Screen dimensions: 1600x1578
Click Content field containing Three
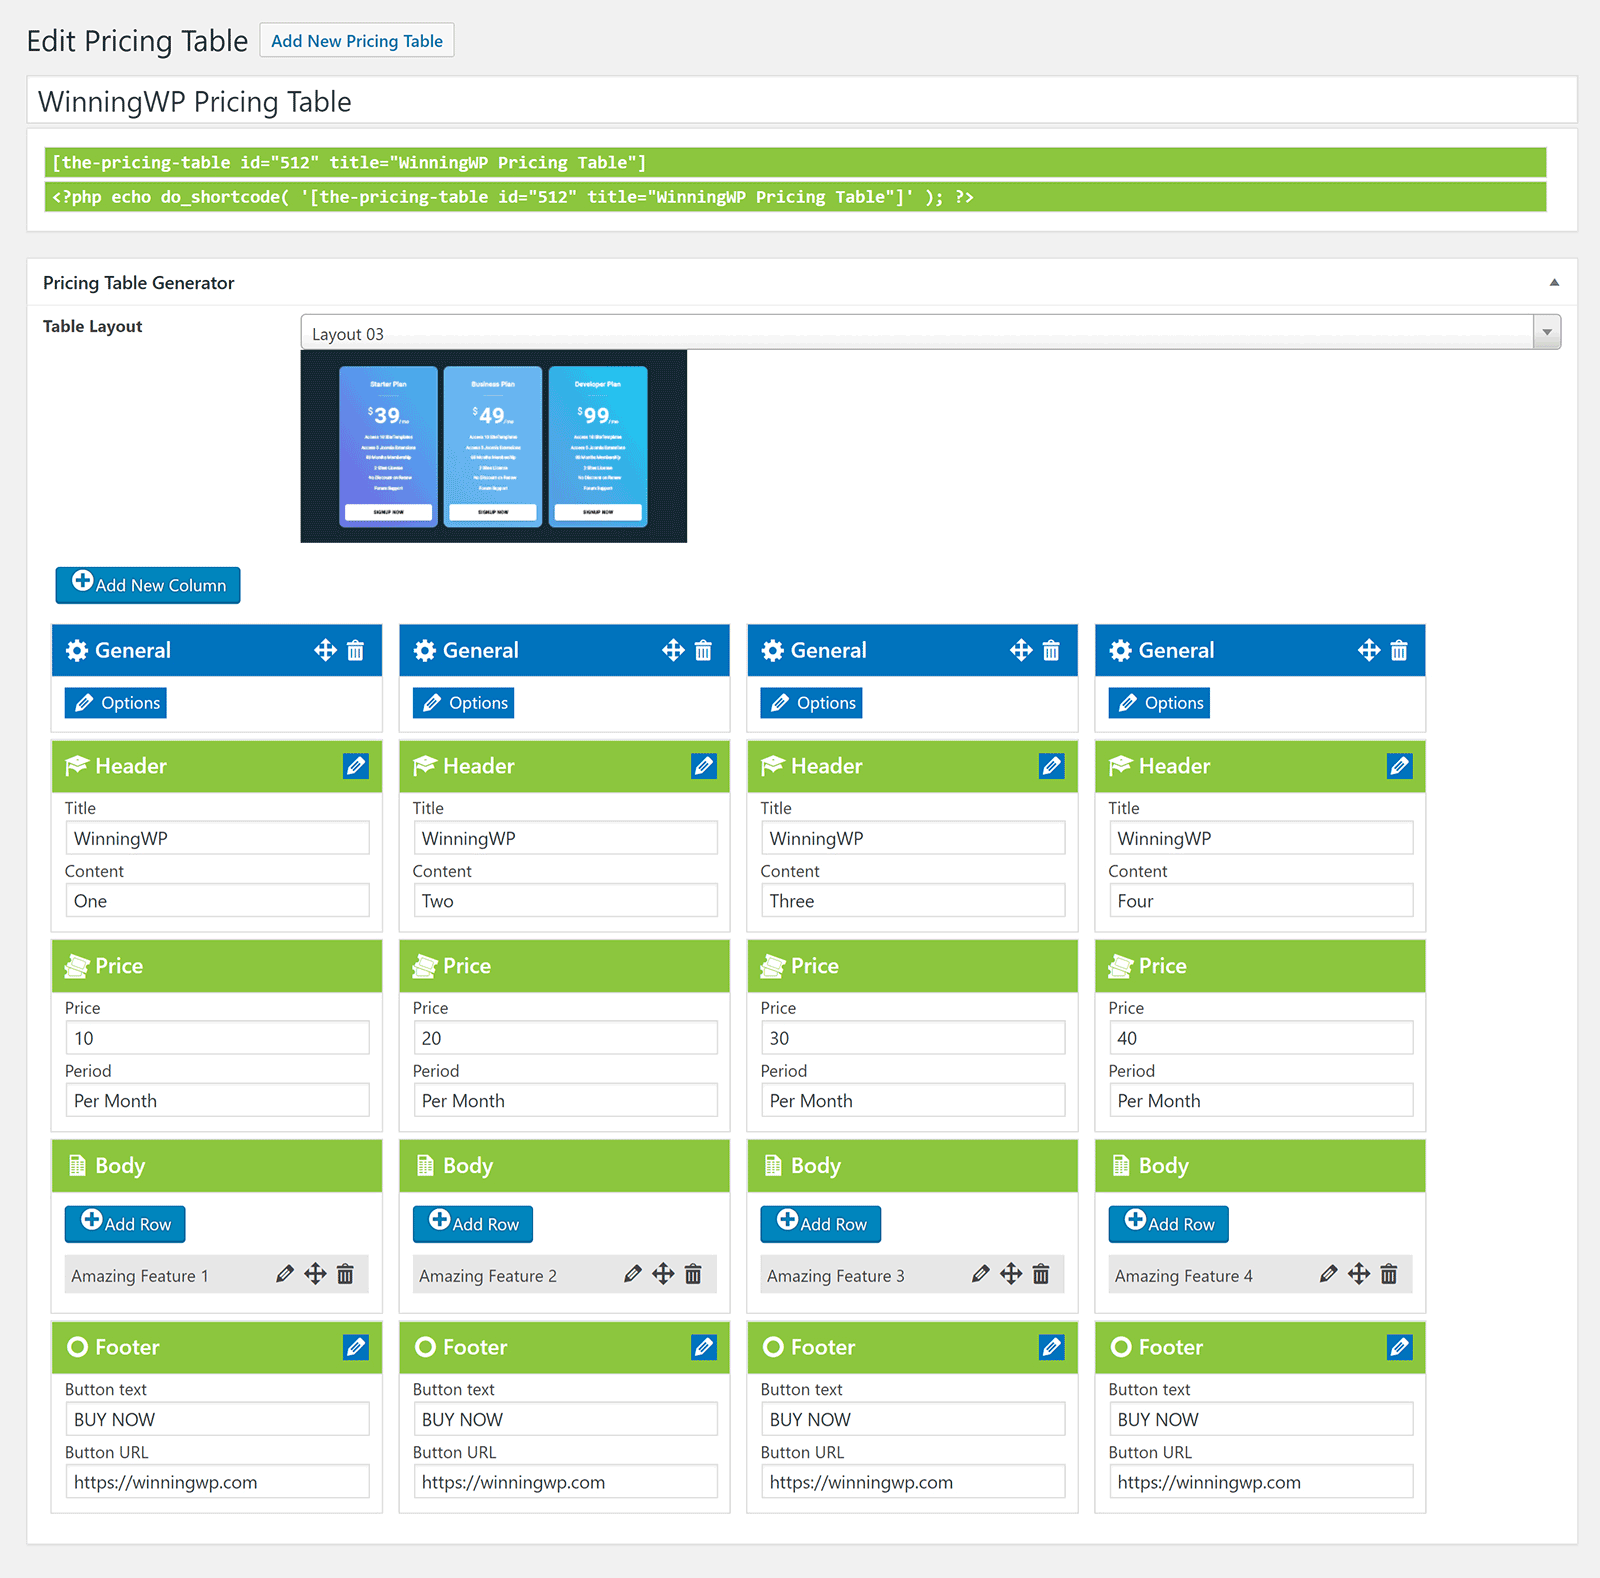tap(913, 900)
